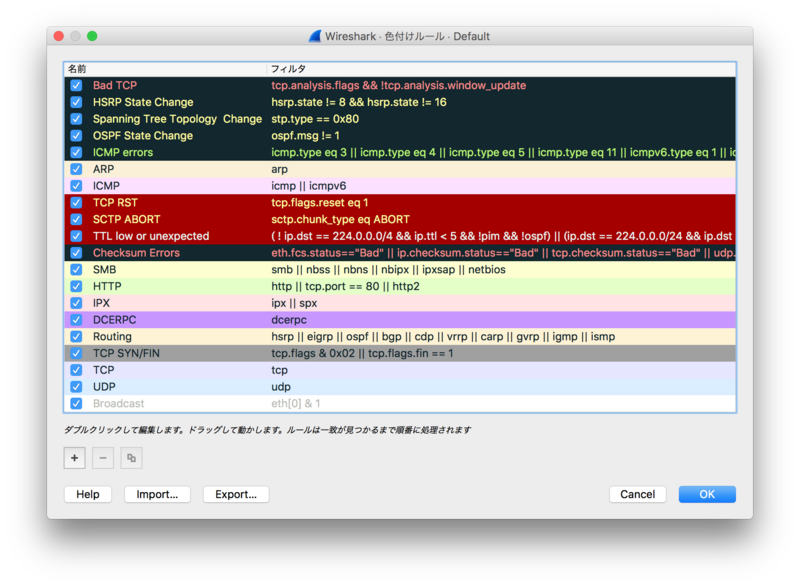Click the filter http || tcp.port == 80 || http2

point(345,286)
